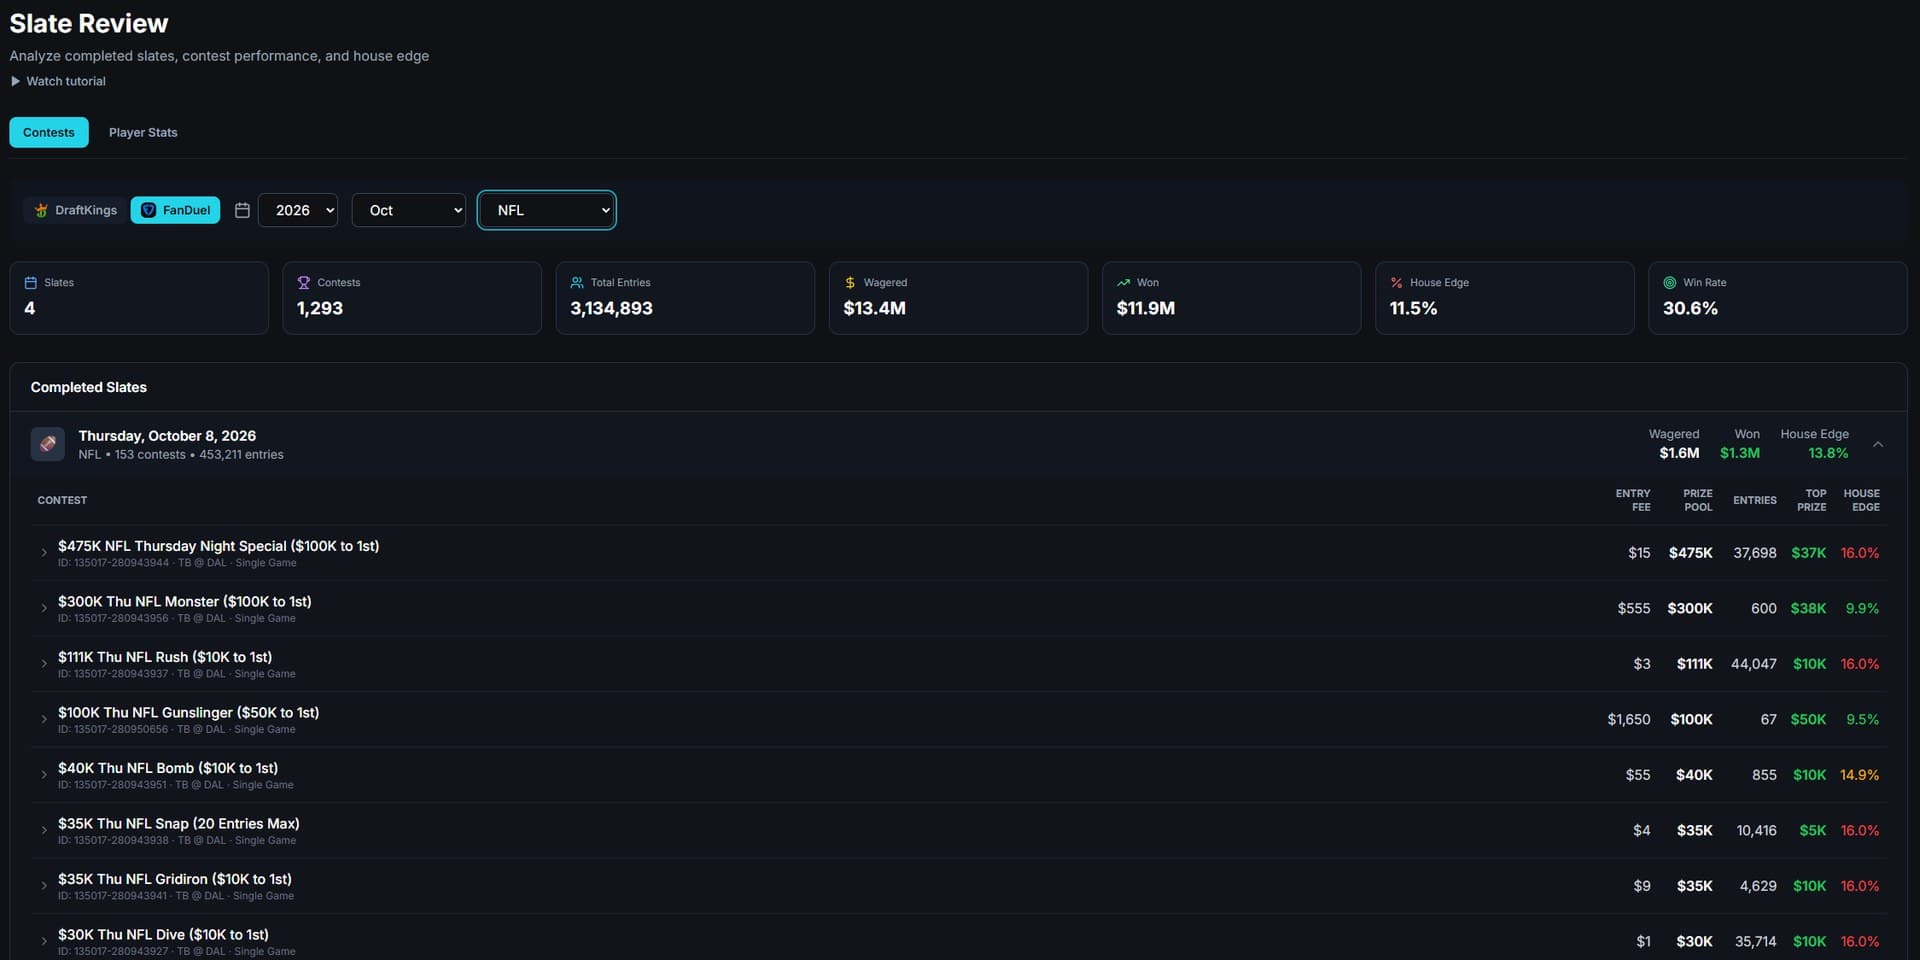Click the HOUSE EDGE column header
The width and height of the screenshot is (1920, 960).
(x=1861, y=500)
